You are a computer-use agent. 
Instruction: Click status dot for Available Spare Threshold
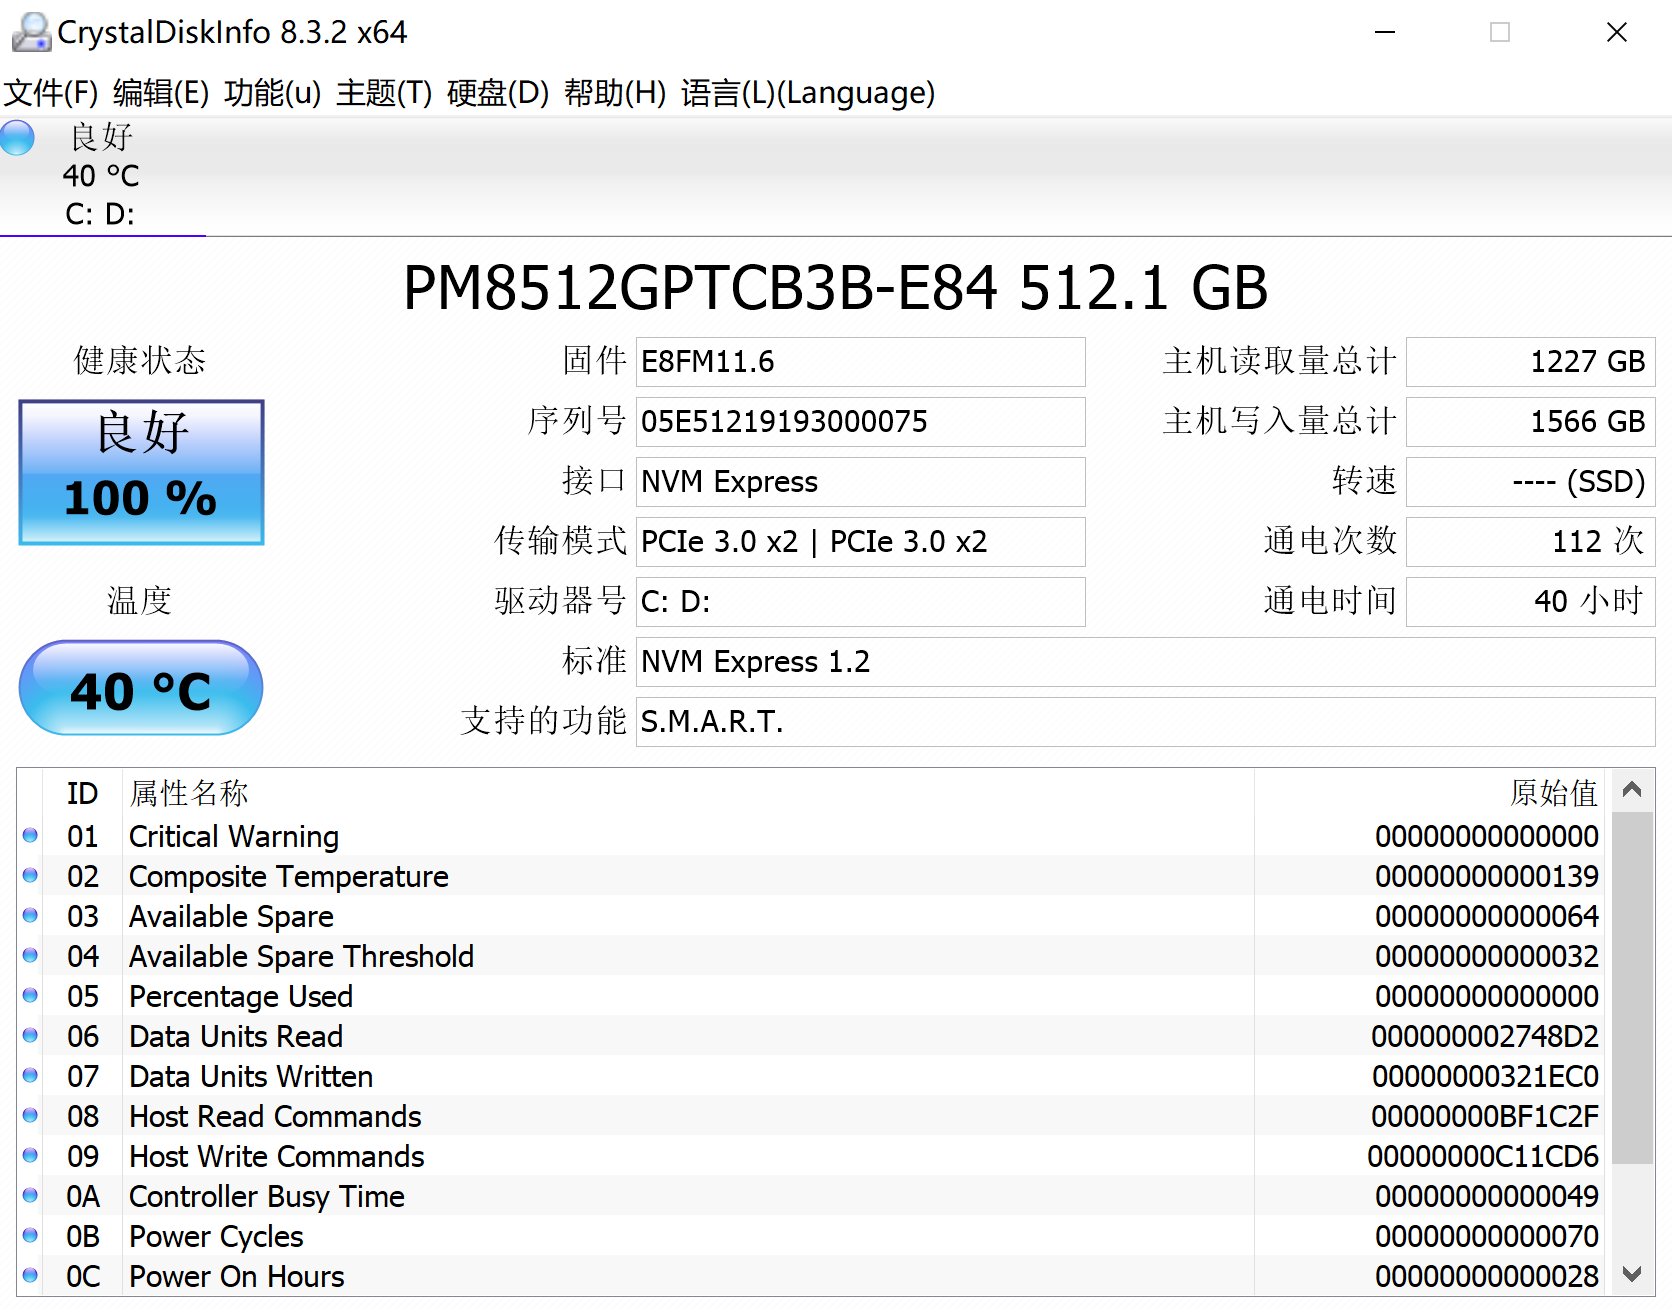30,955
